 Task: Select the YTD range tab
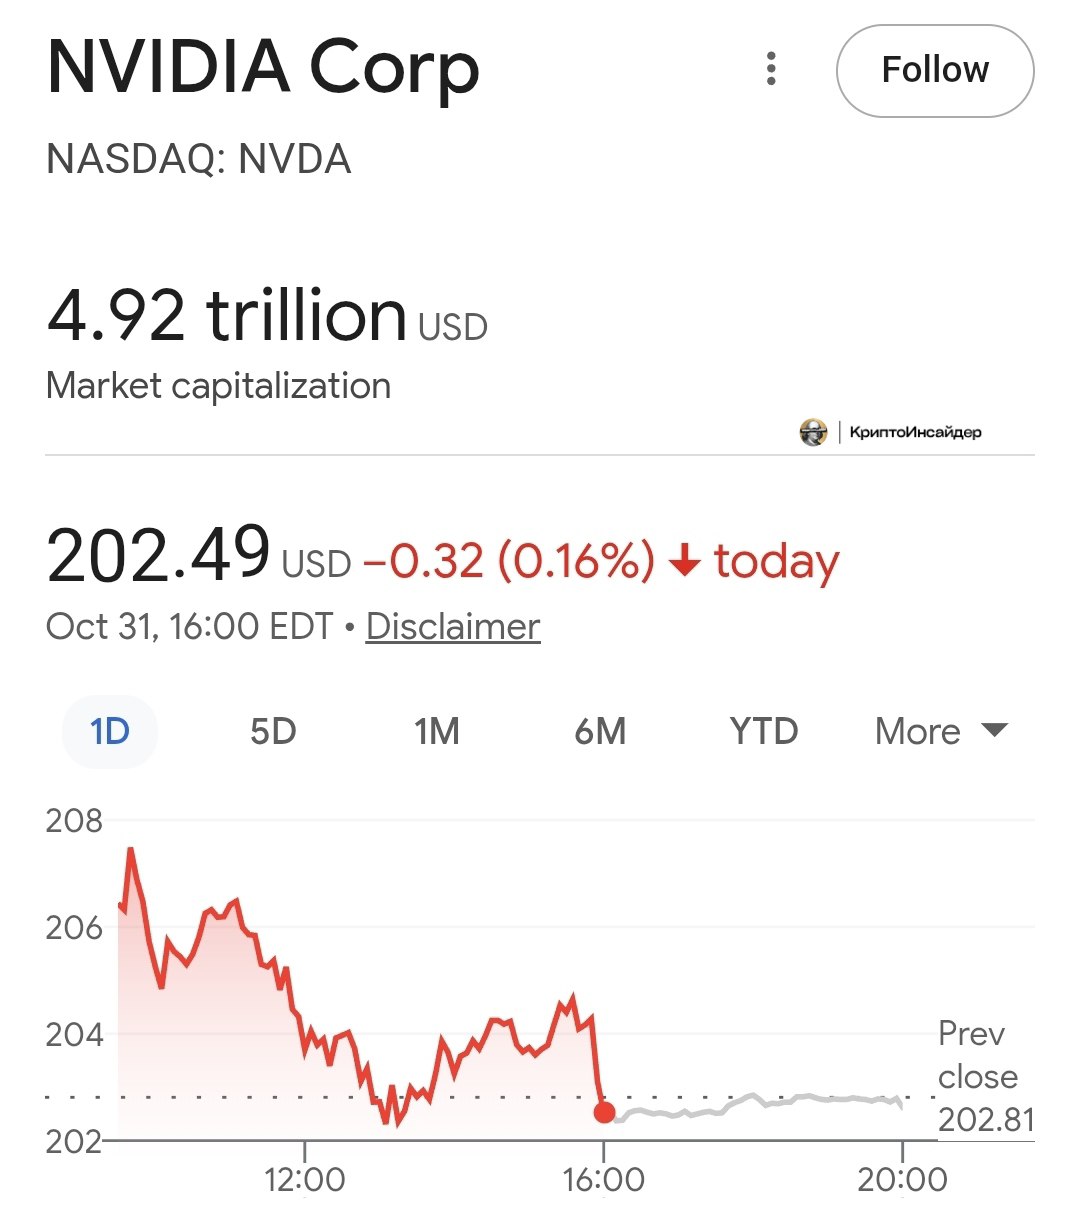(x=764, y=731)
